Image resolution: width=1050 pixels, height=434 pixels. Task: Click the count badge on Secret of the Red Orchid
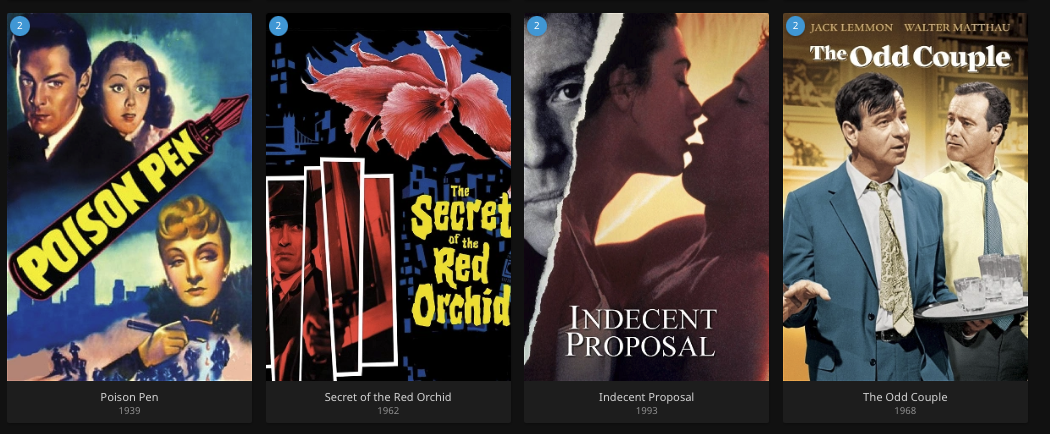279,26
